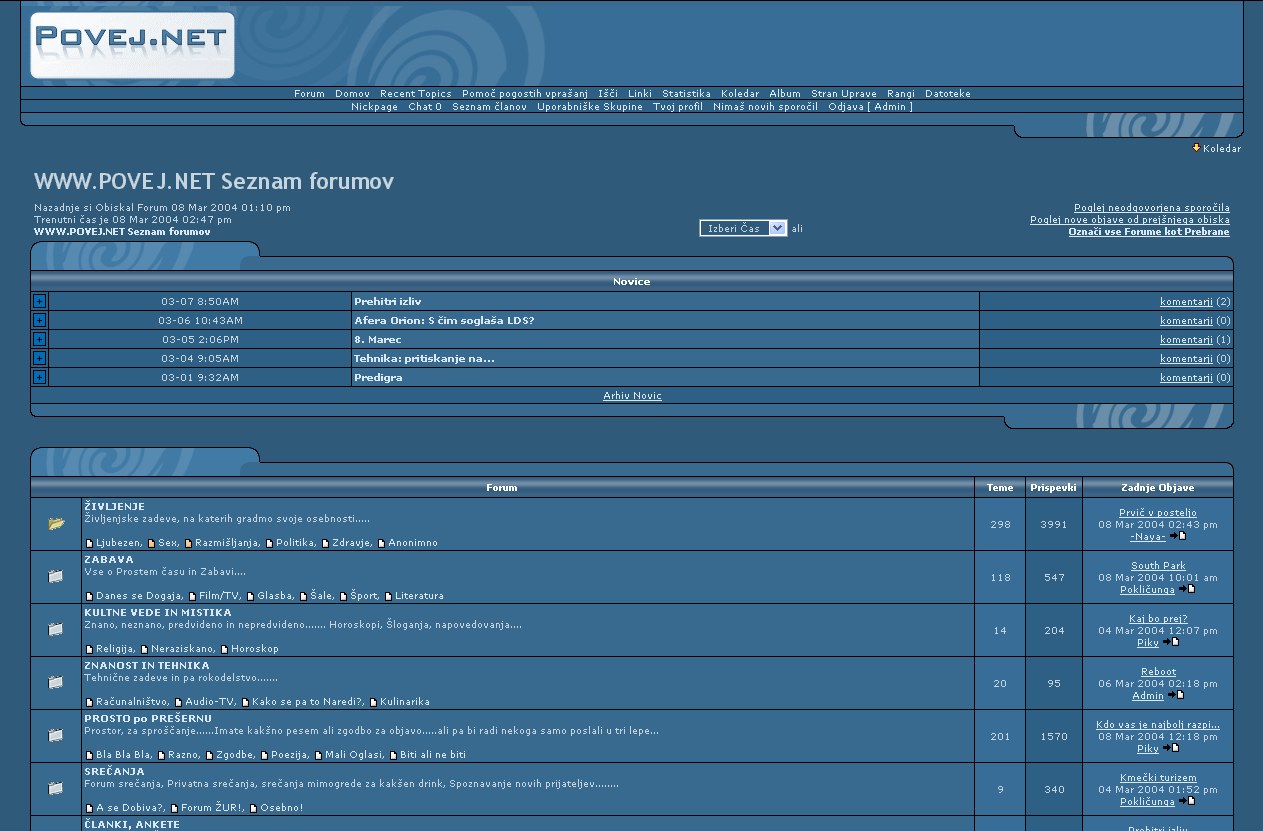View latest post icon next to Admin
Viewport: 1263px width, 831px height.
tap(1176, 695)
